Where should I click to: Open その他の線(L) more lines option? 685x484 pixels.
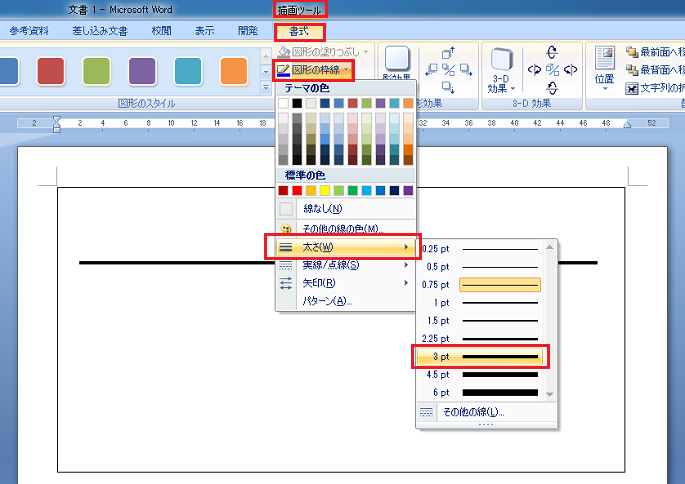[x=474, y=412]
